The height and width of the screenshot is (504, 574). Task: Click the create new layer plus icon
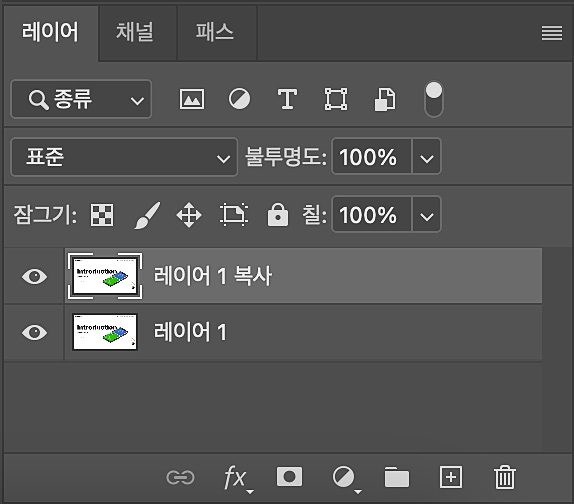(x=451, y=477)
